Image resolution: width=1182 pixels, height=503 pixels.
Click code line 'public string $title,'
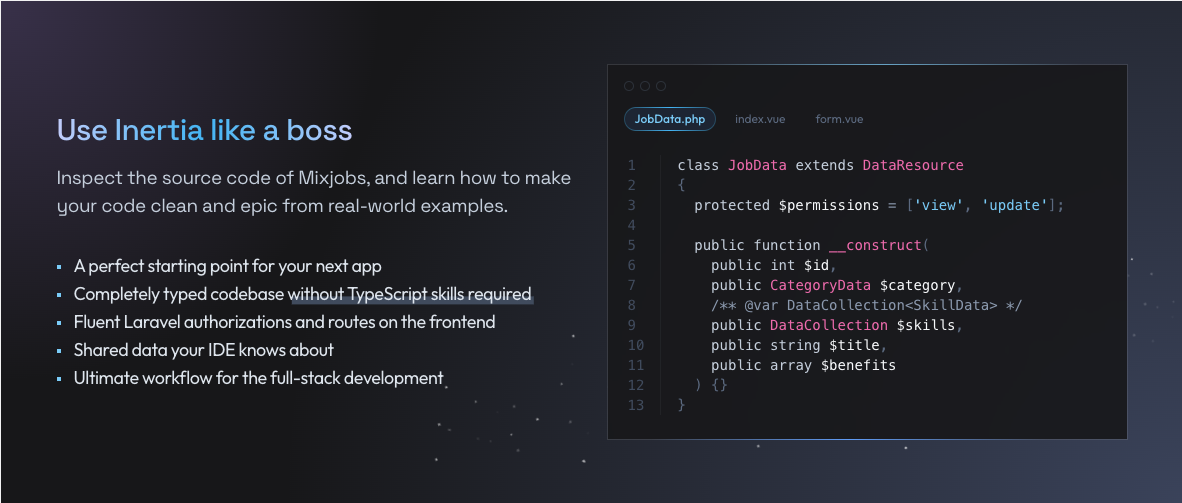point(799,345)
